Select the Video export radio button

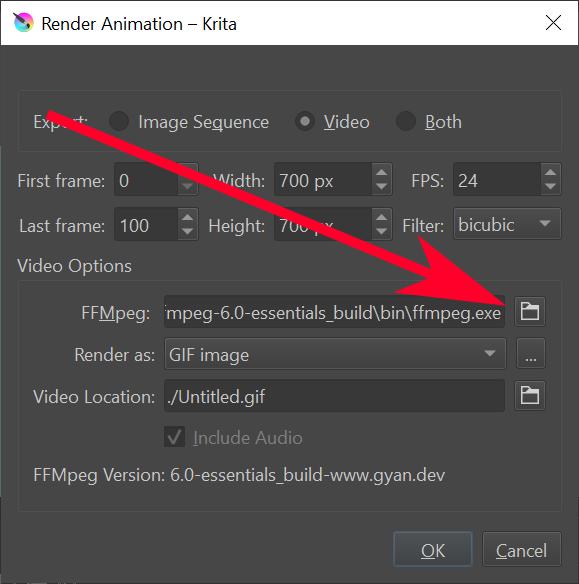coord(305,121)
